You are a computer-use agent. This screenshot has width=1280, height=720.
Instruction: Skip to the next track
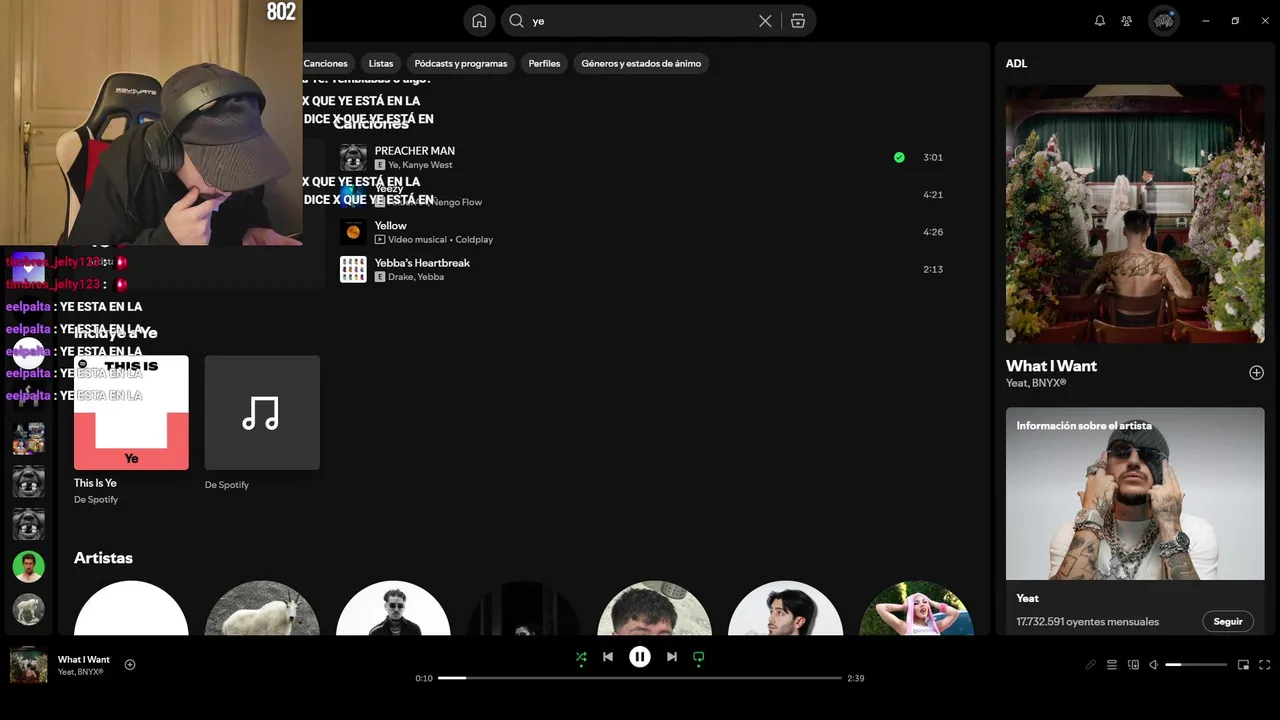pos(672,657)
